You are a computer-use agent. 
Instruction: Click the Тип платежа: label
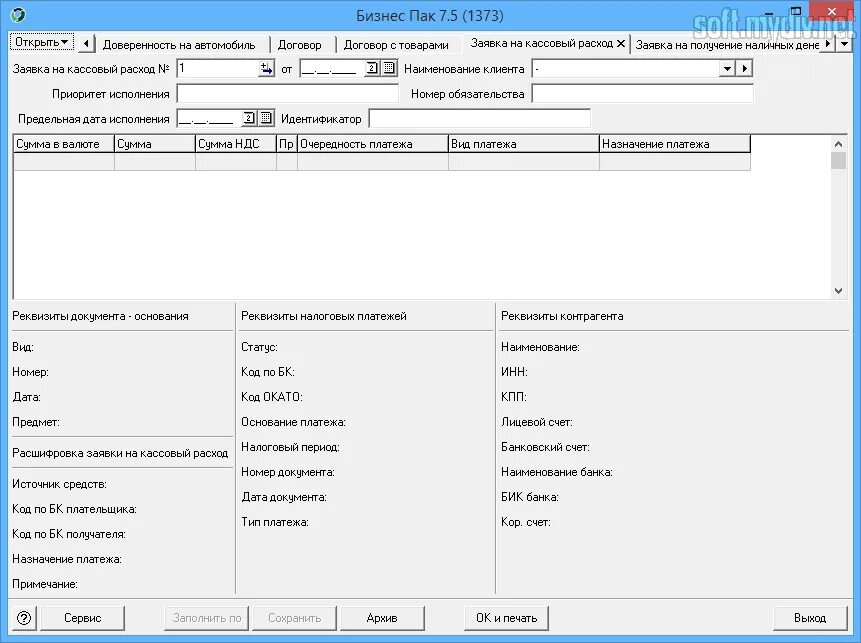[275, 522]
